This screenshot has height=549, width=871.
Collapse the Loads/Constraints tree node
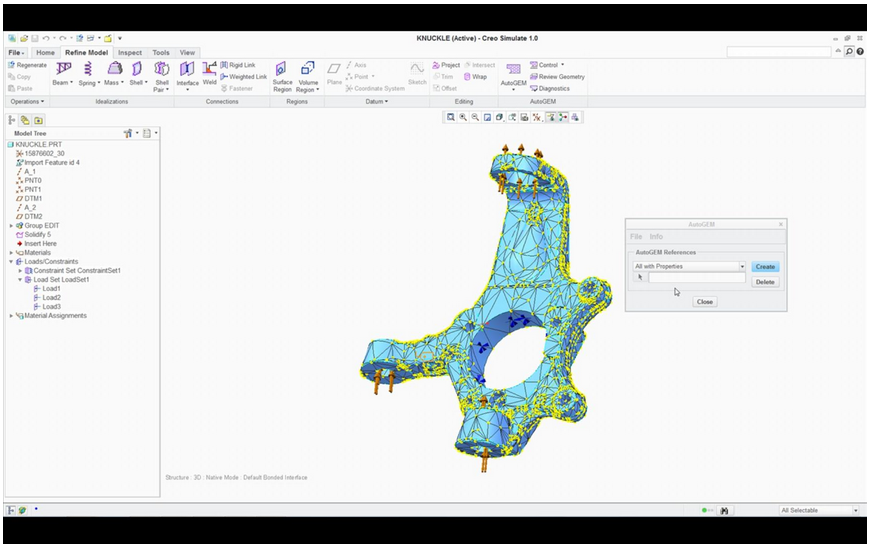point(12,262)
